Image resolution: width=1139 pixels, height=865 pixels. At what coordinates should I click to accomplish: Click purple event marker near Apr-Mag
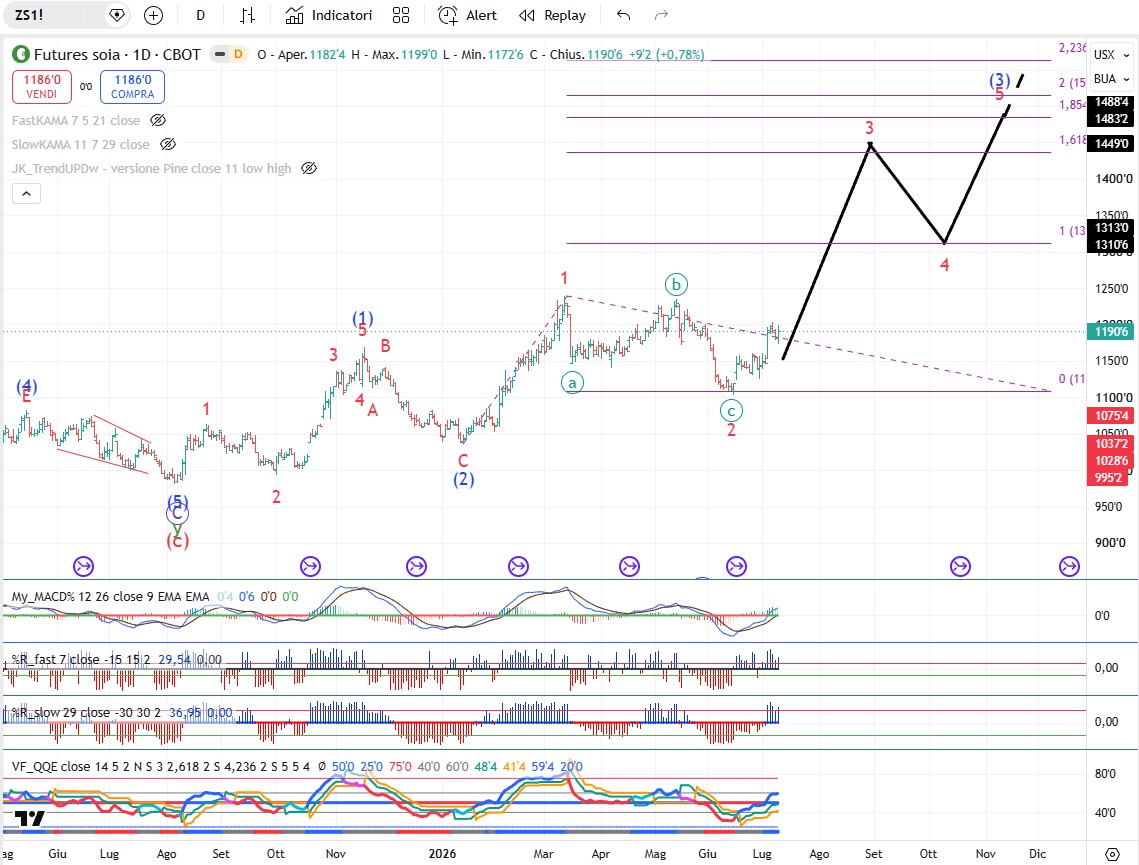(629, 566)
